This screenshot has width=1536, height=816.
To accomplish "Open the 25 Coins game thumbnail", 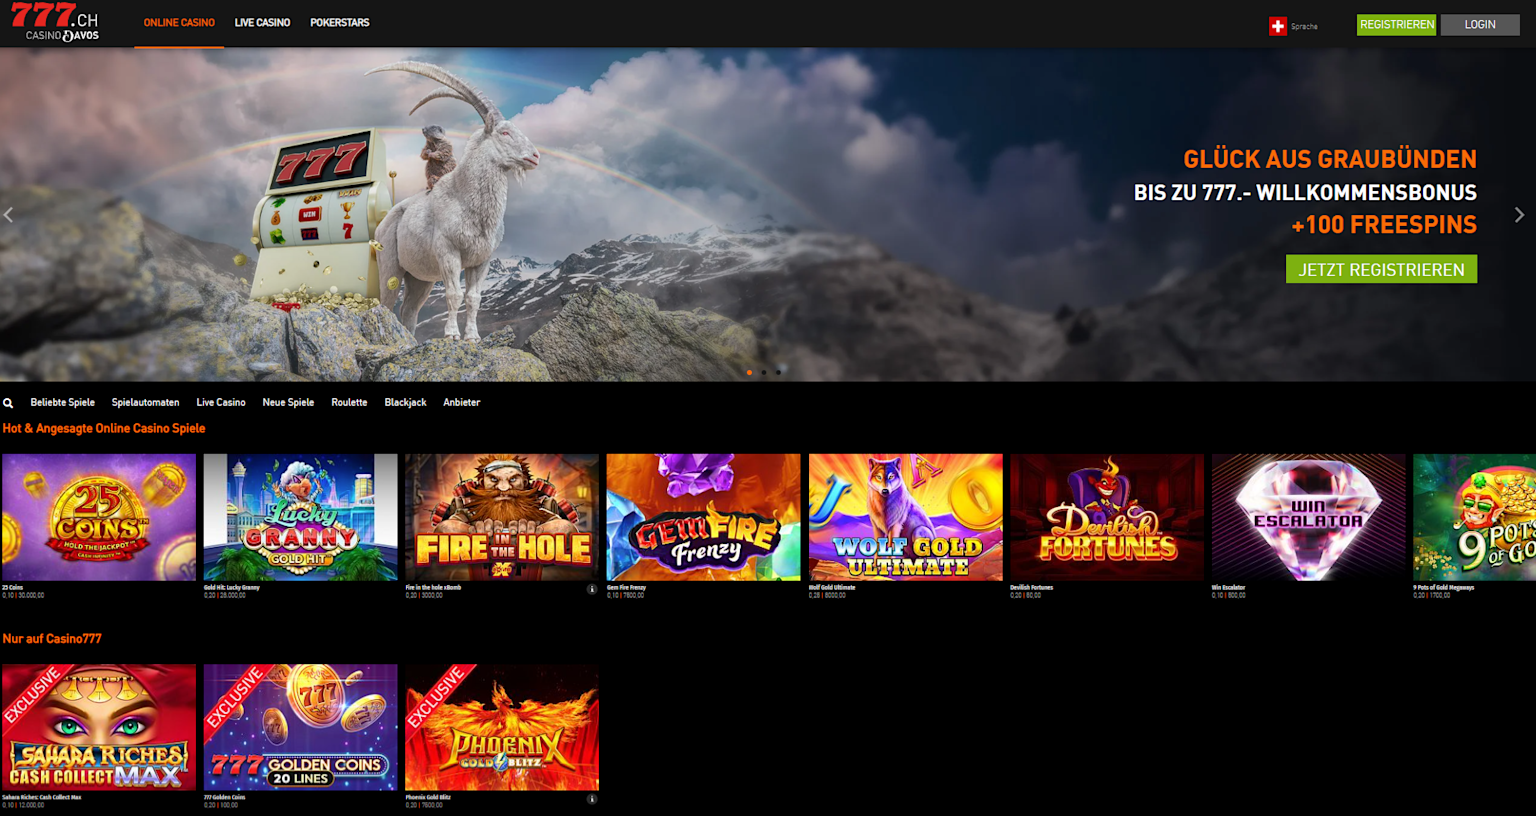I will (99, 517).
